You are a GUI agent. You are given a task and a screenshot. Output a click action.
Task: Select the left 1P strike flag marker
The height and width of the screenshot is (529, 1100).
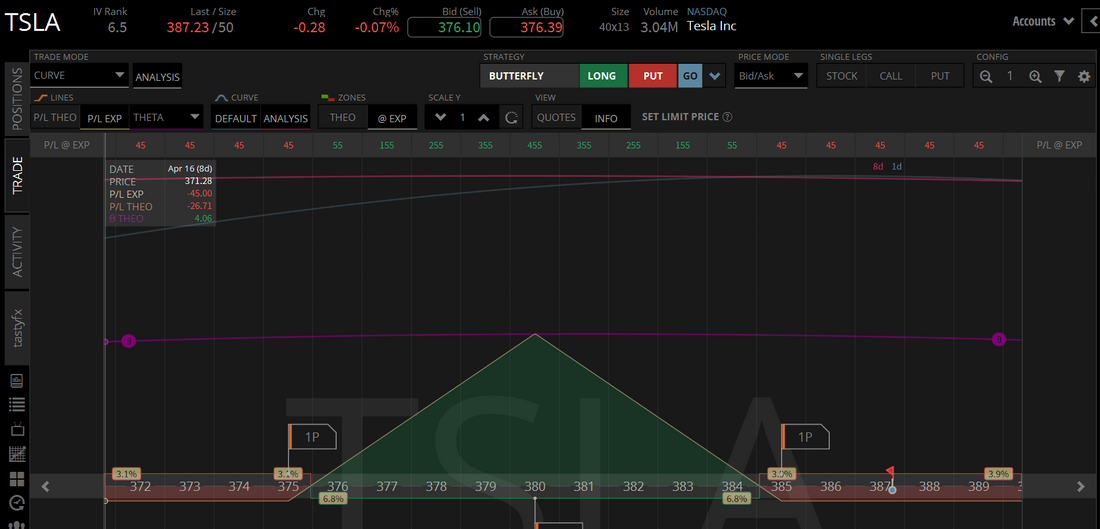(x=311, y=437)
